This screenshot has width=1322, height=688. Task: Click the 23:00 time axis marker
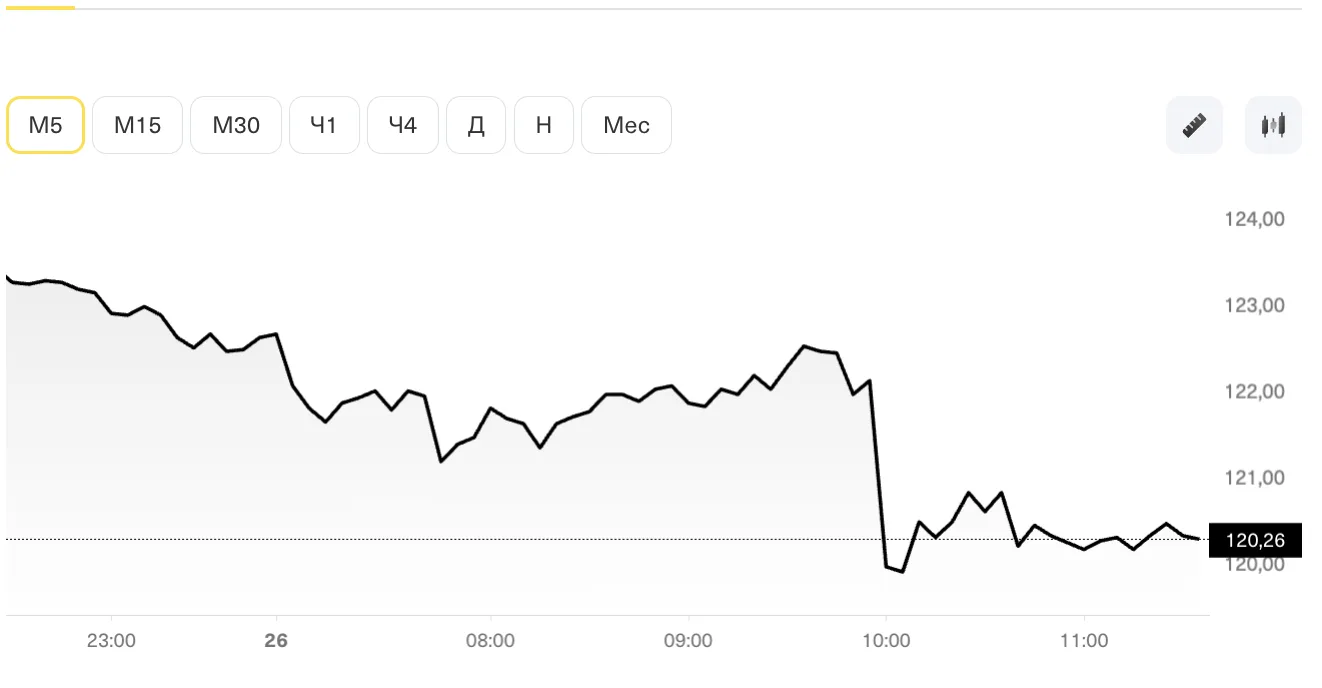[111, 641]
